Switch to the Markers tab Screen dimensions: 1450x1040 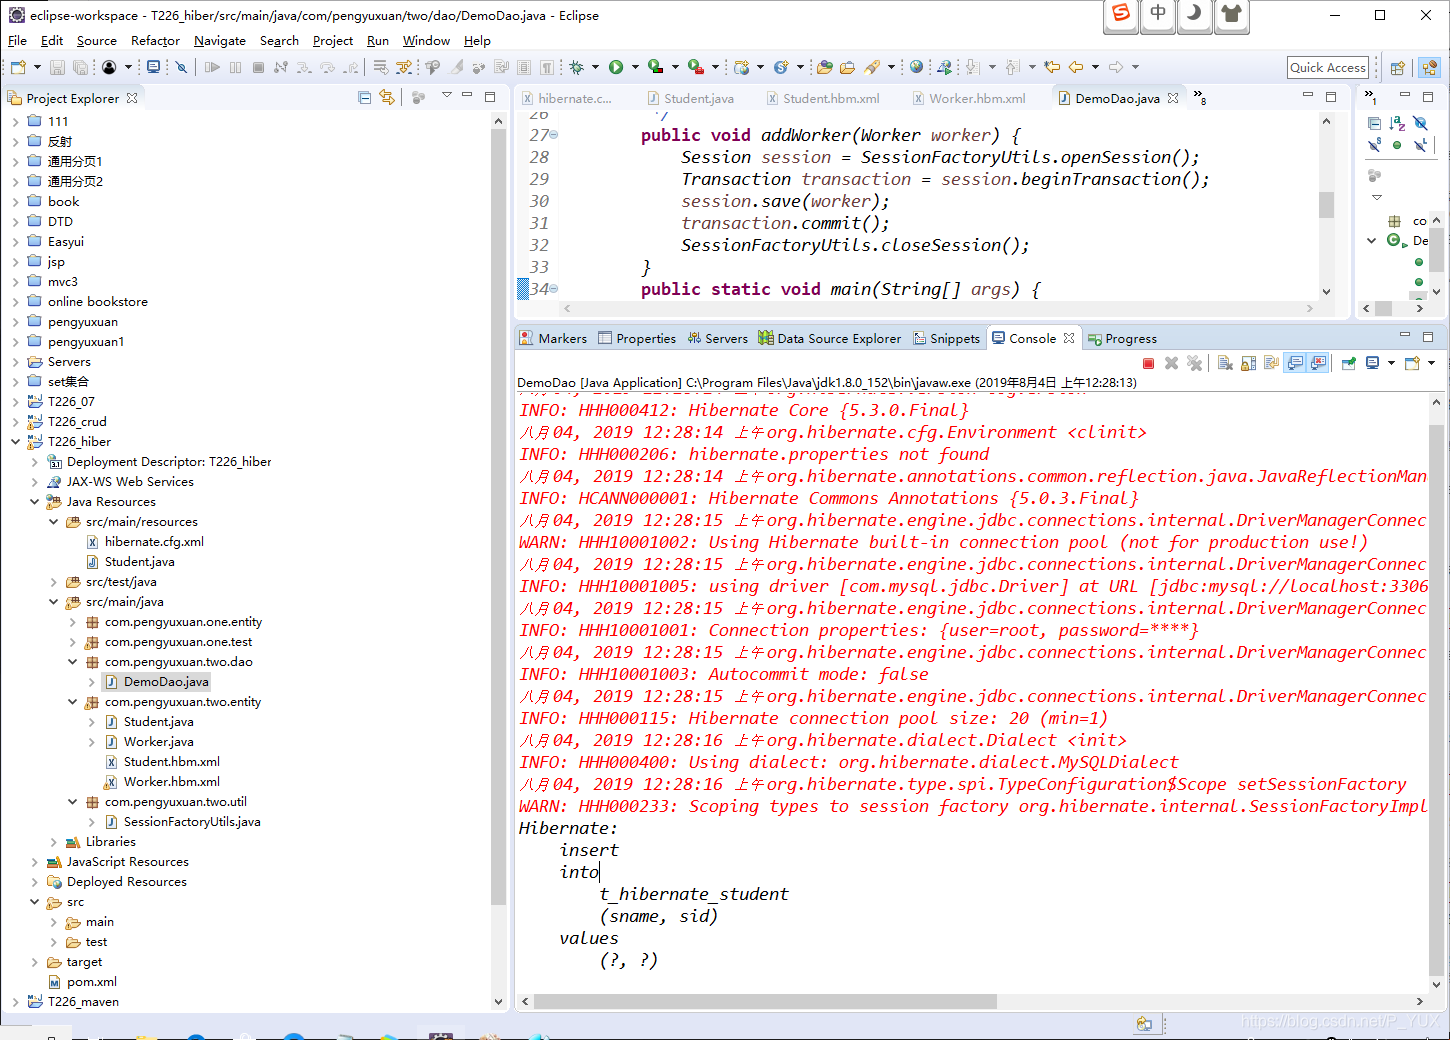tap(553, 338)
